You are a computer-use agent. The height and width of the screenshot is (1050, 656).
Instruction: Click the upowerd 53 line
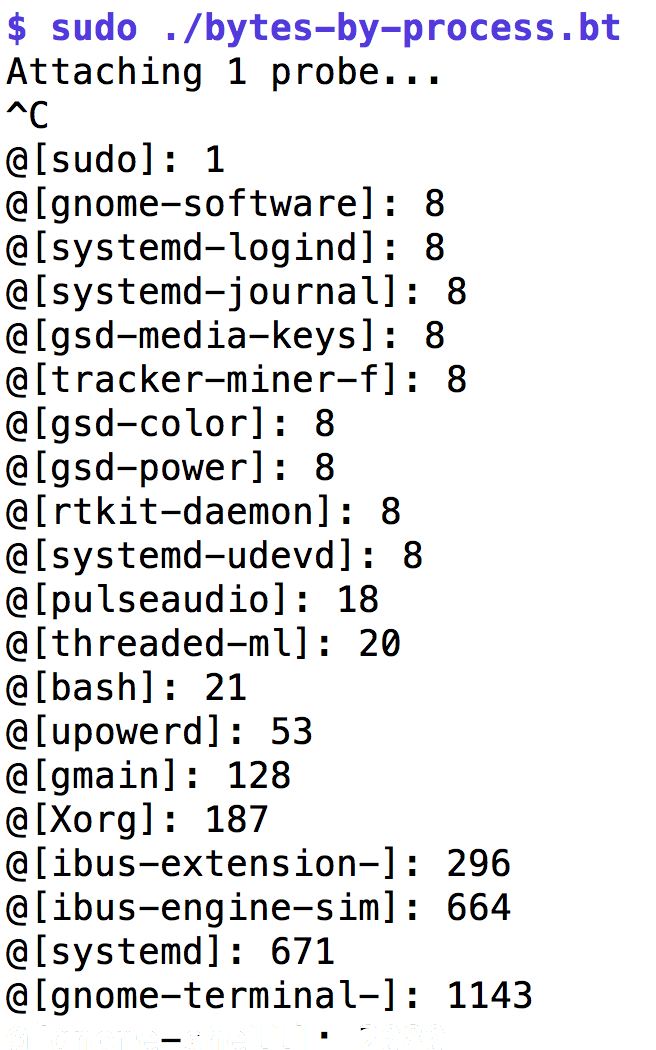pyautogui.click(x=159, y=732)
